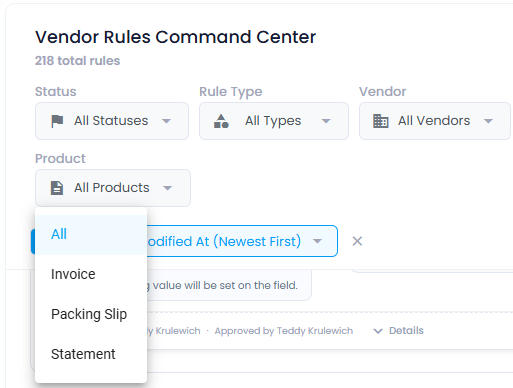Click the building icon in Vendor filter
The width and height of the screenshot is (513, 388).
[x=381, y=121]
